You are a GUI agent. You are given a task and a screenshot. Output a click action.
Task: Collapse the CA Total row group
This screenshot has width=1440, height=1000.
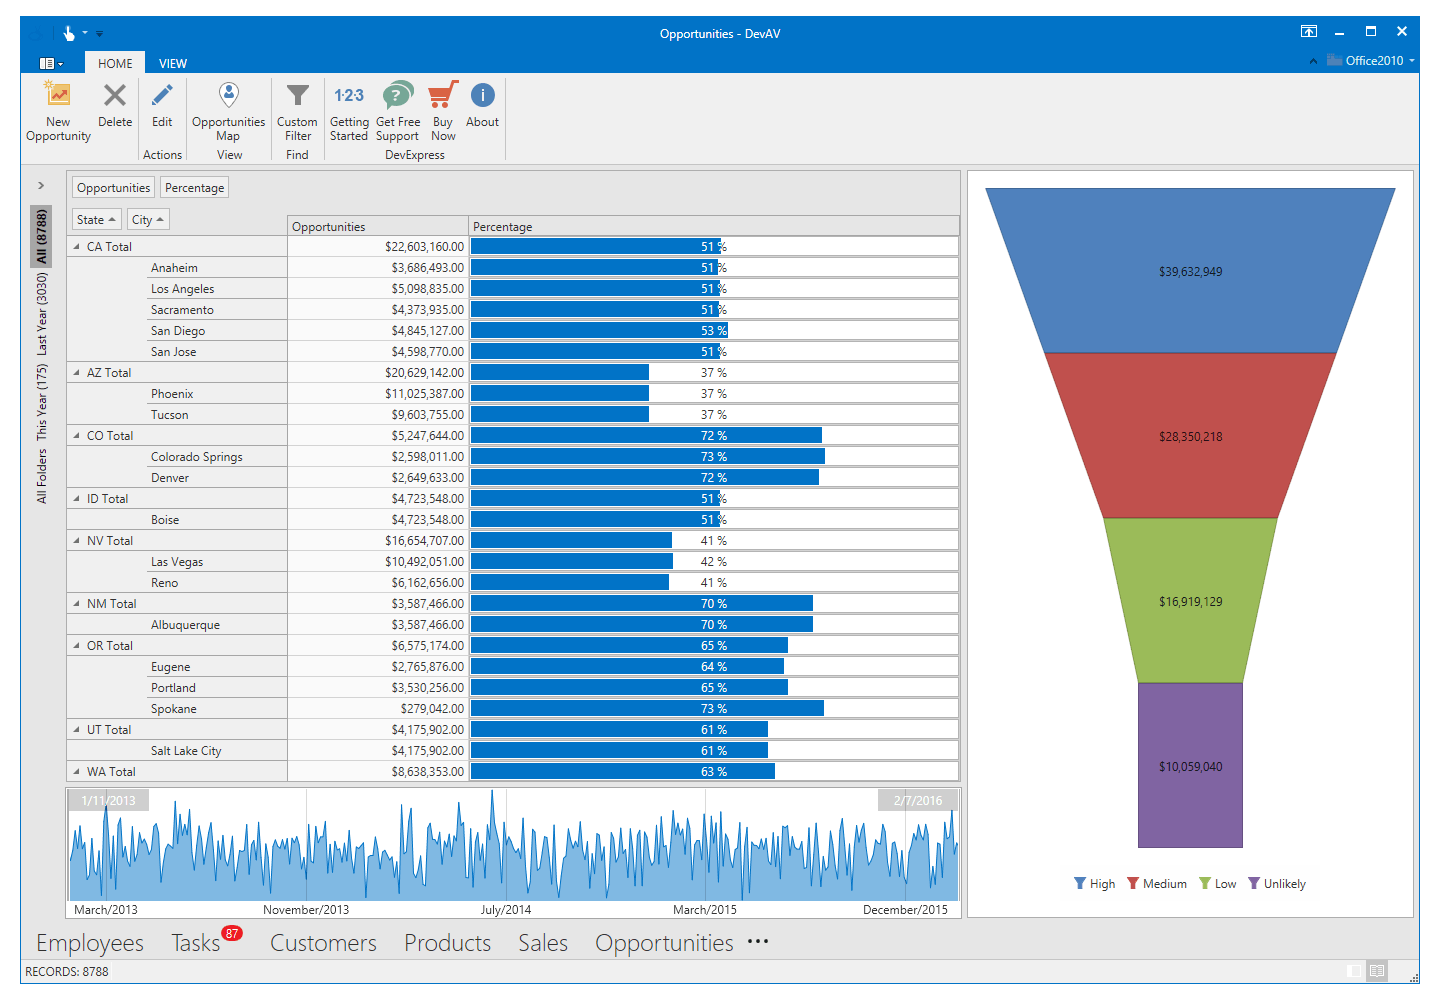(77, 247)
